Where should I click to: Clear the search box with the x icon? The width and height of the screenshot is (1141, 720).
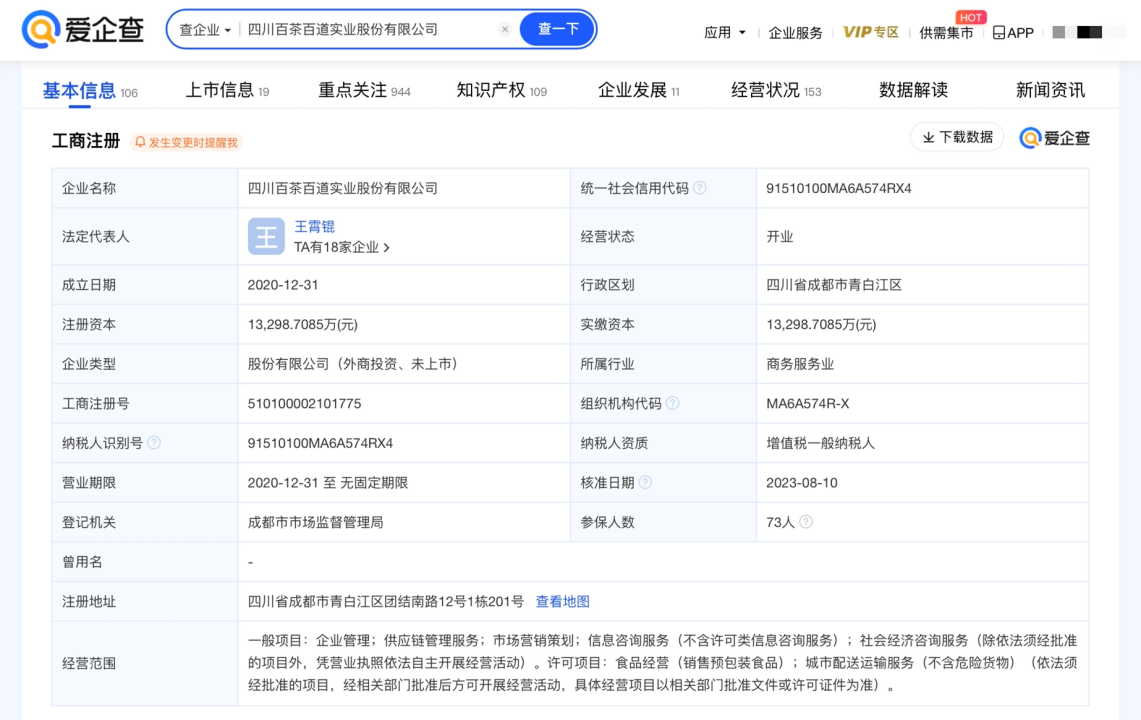click(505, 29)
